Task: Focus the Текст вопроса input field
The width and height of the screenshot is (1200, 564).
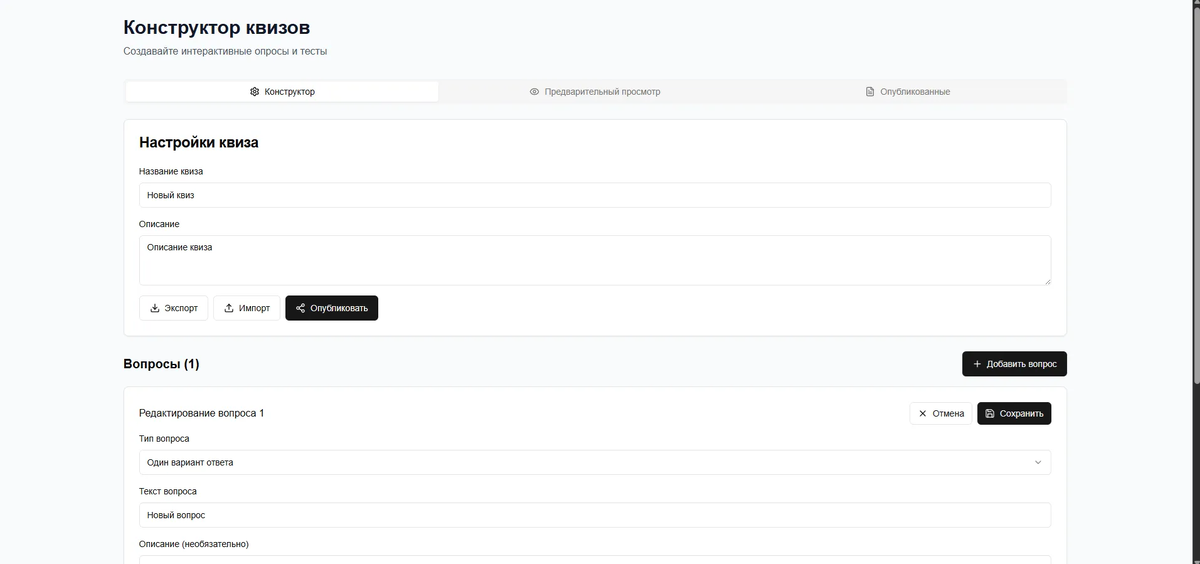Action: coord(595,515)
